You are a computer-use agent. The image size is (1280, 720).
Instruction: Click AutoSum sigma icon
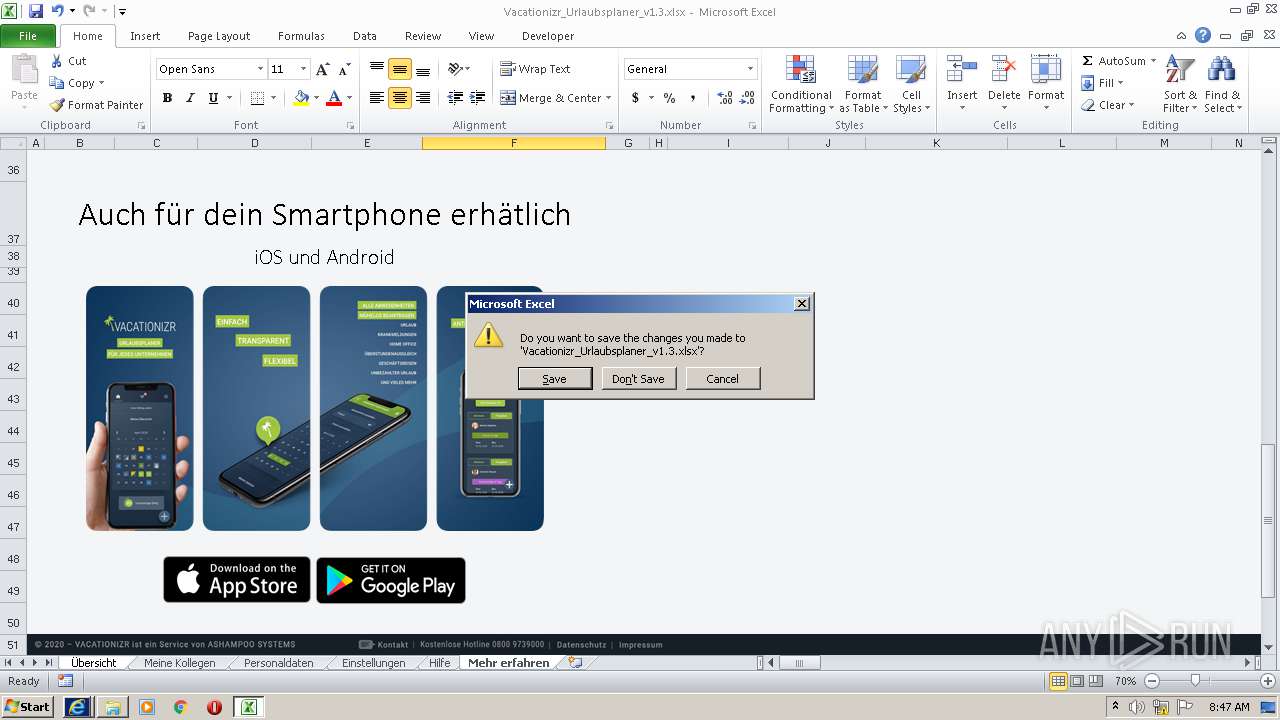click(x=1088, y=61)
